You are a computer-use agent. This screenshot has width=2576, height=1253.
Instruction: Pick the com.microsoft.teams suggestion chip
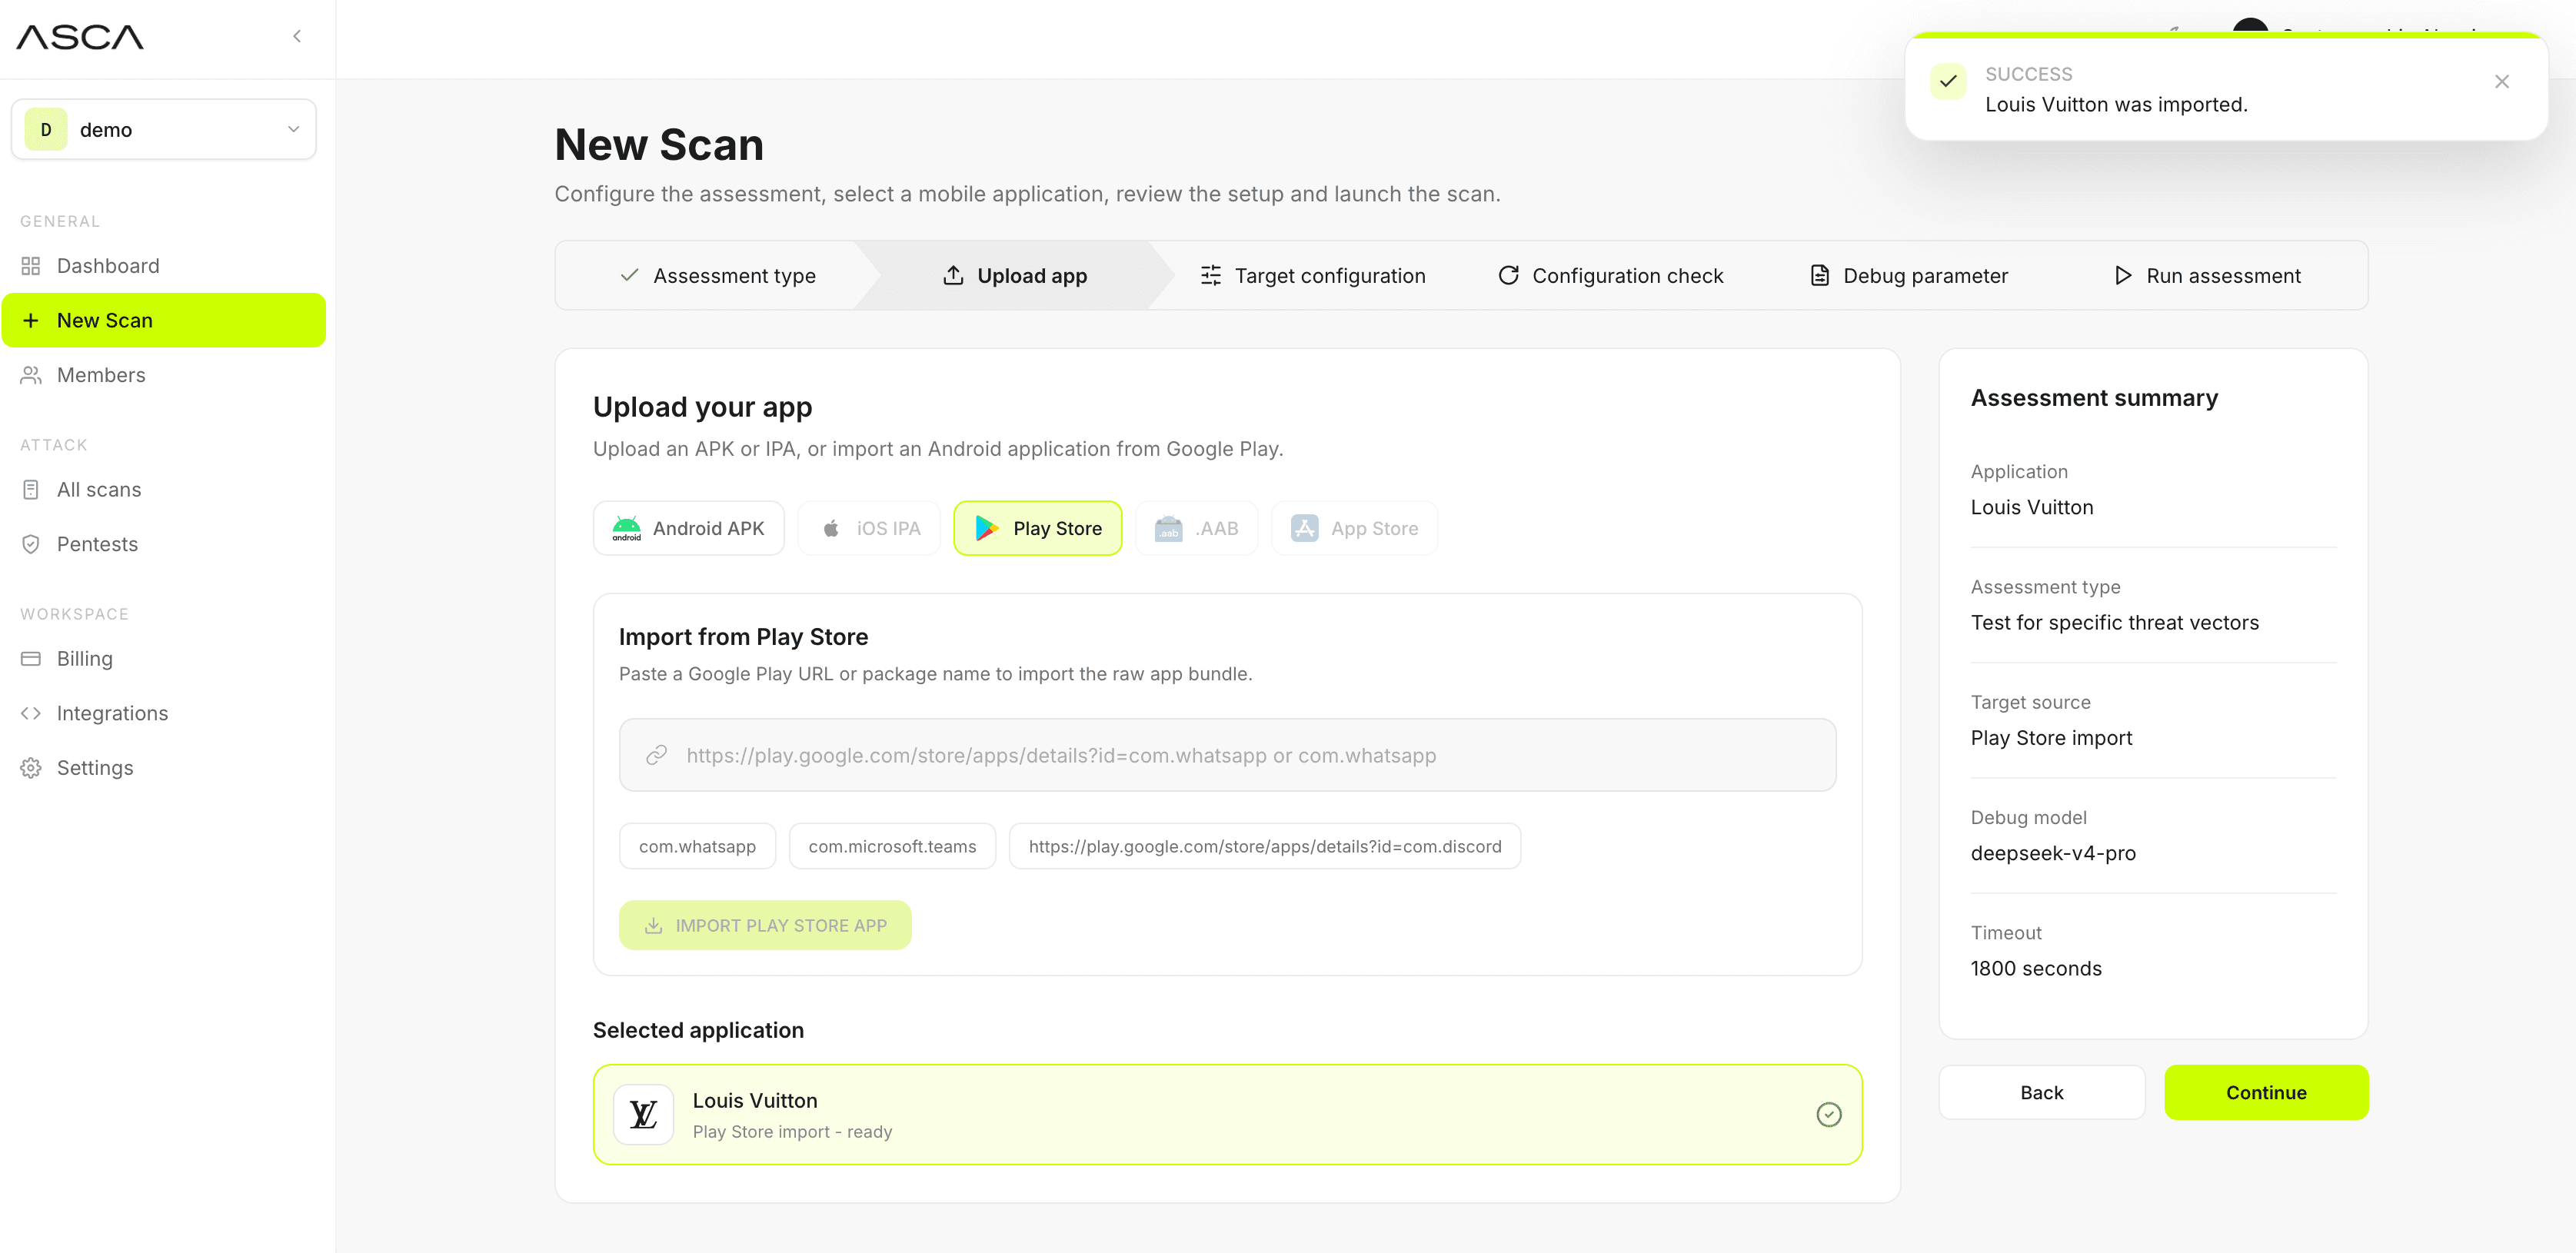(x=892, y=846)
